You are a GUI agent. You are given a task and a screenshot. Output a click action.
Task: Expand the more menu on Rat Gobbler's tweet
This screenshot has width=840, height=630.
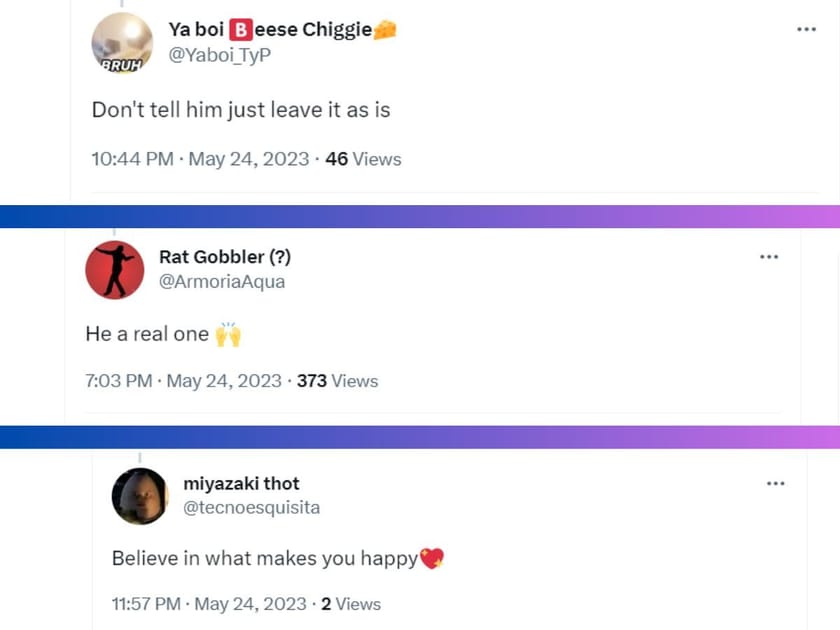[769, 256]
